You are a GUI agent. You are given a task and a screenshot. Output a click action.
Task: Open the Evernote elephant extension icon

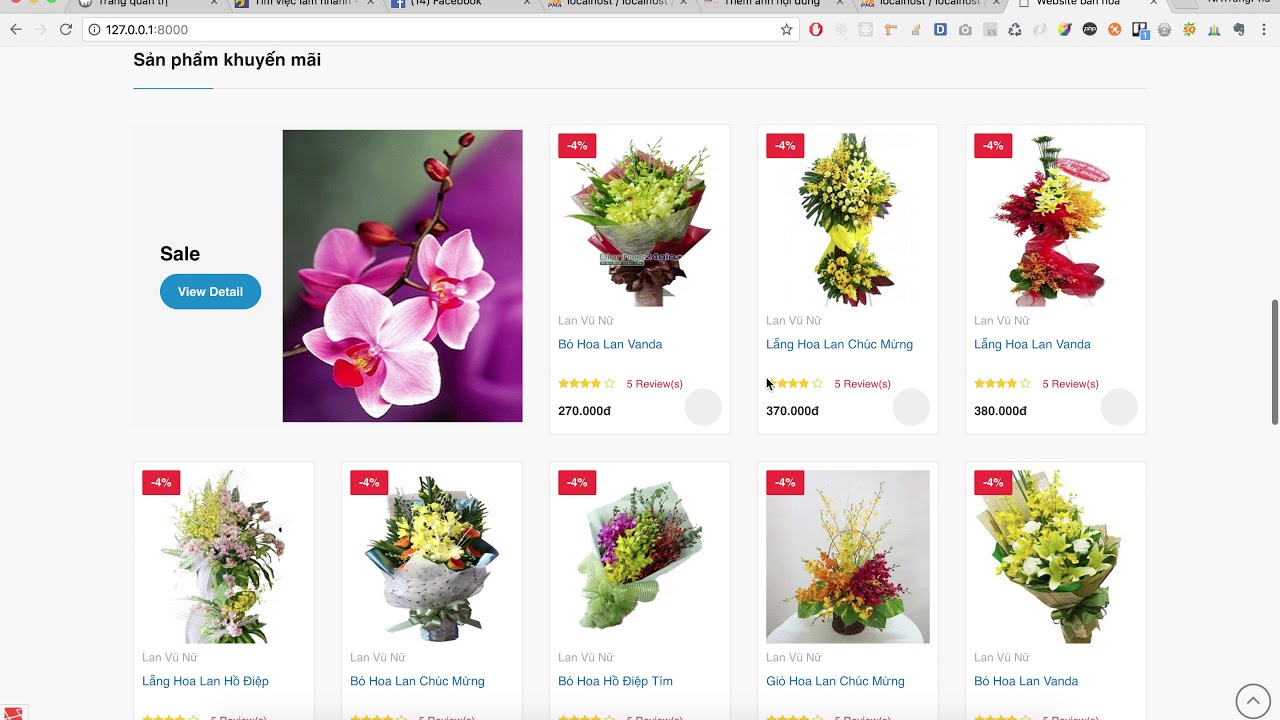tap(1239, 30)
